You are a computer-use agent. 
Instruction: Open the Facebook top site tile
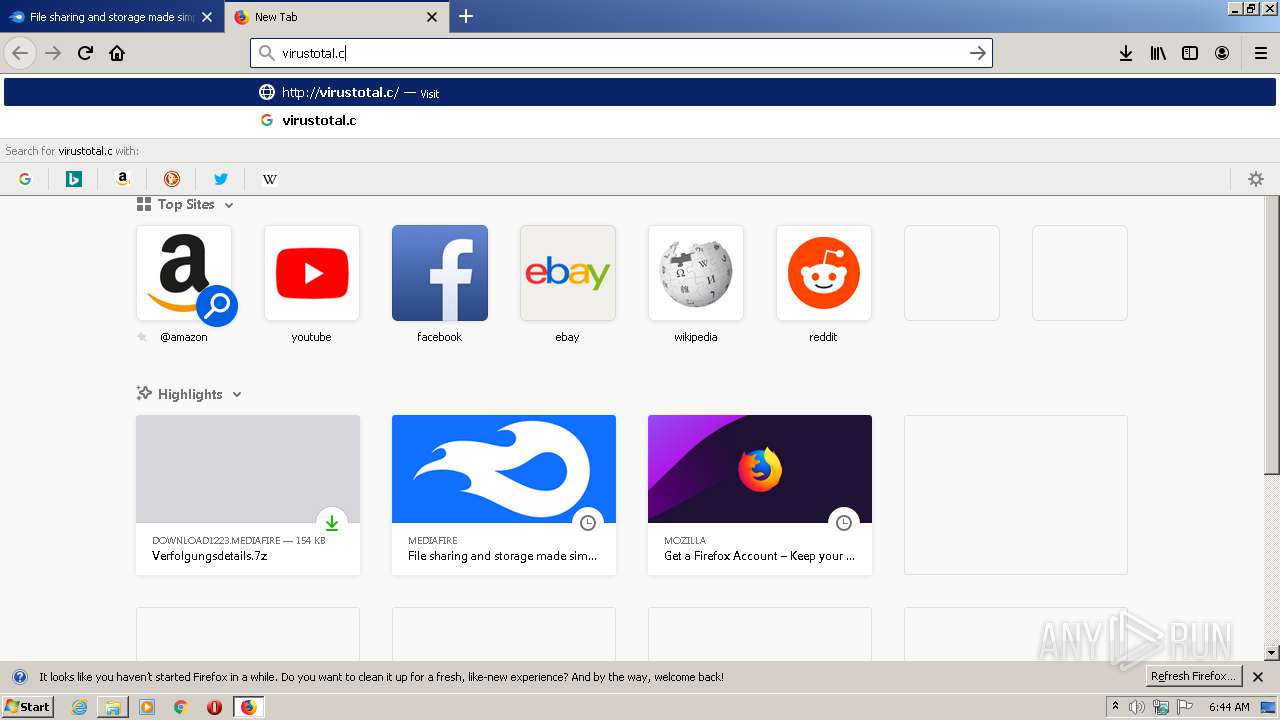click(x=440, y=273)
